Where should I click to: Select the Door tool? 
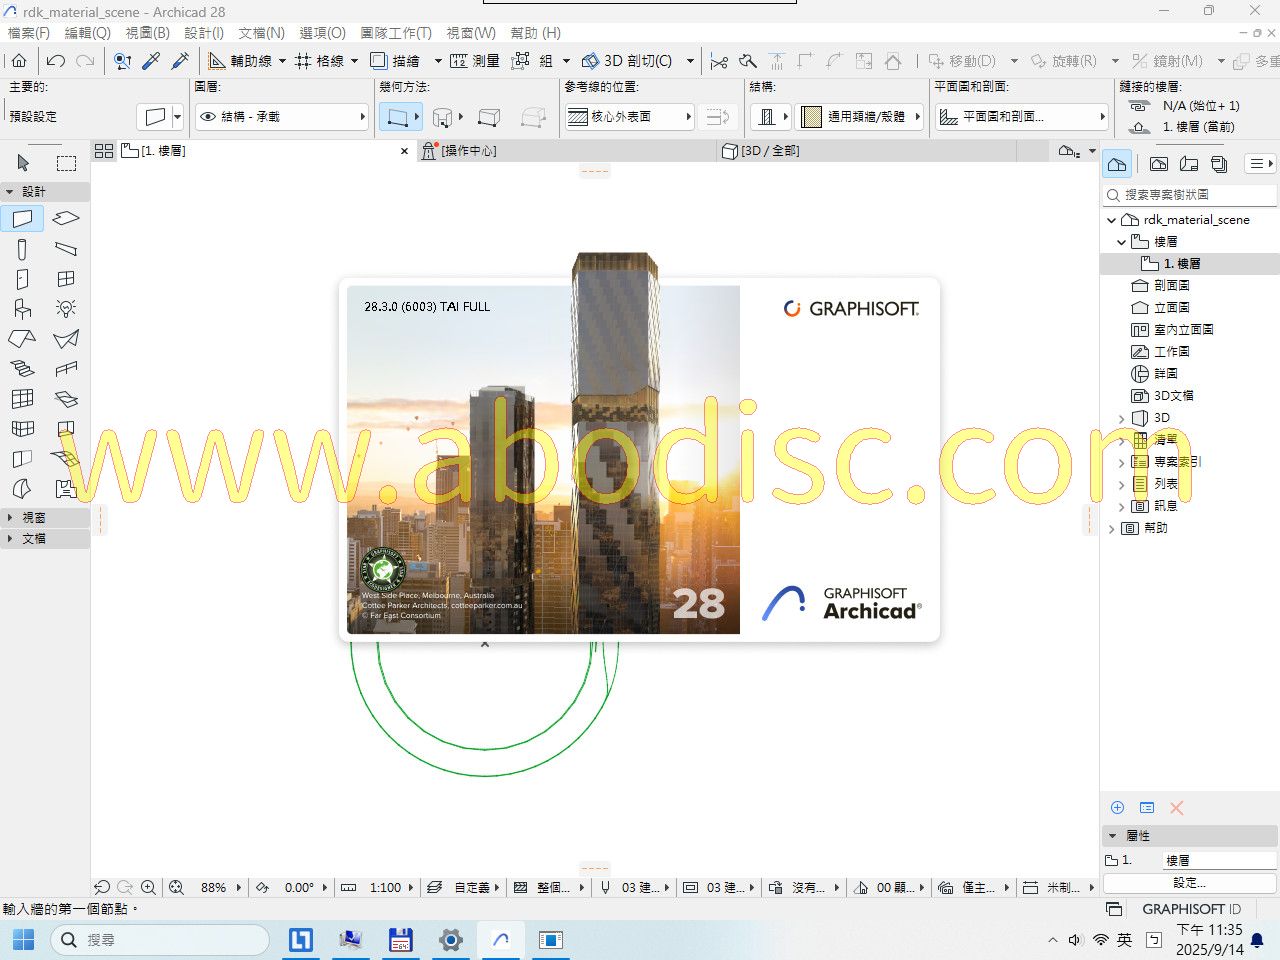(23, 279)
